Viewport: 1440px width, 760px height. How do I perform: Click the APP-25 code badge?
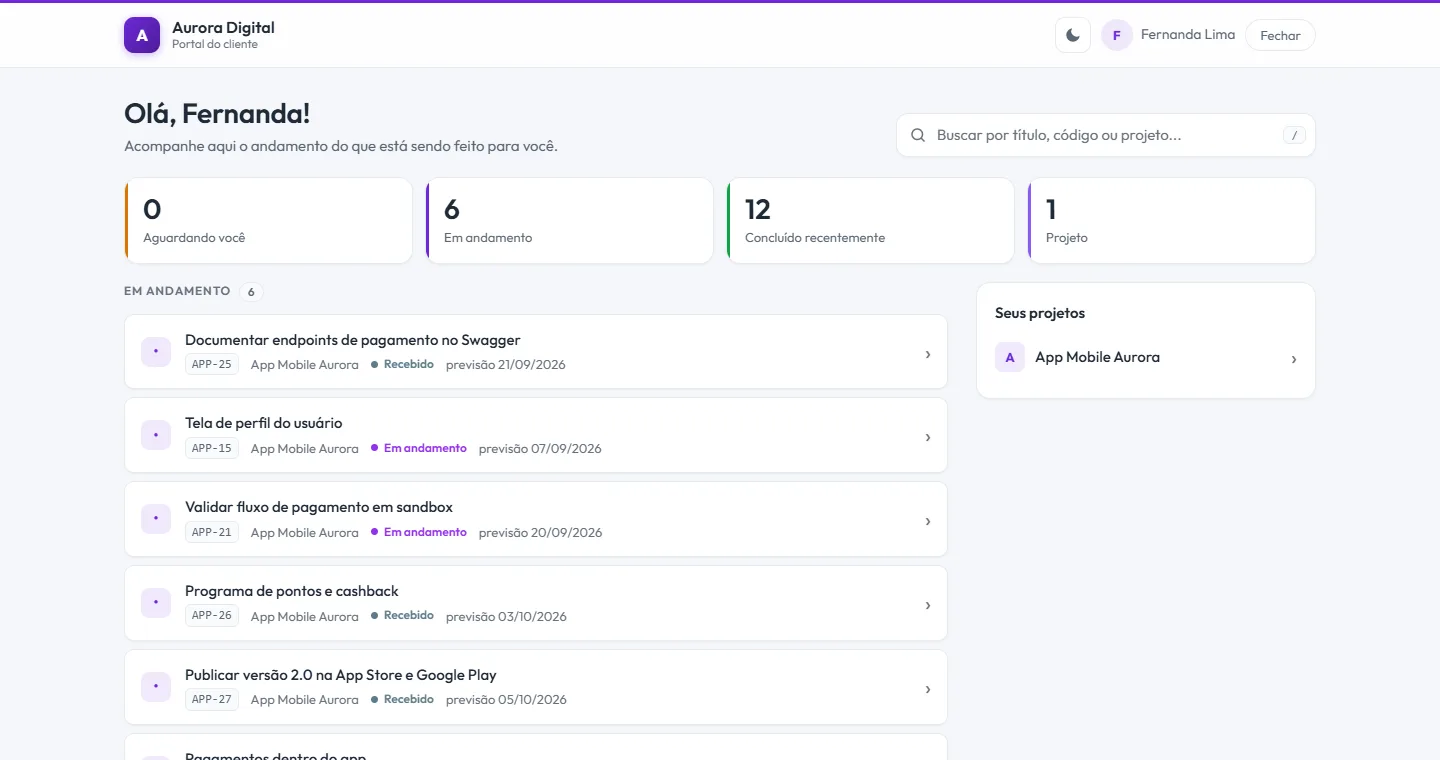(212, 364)
